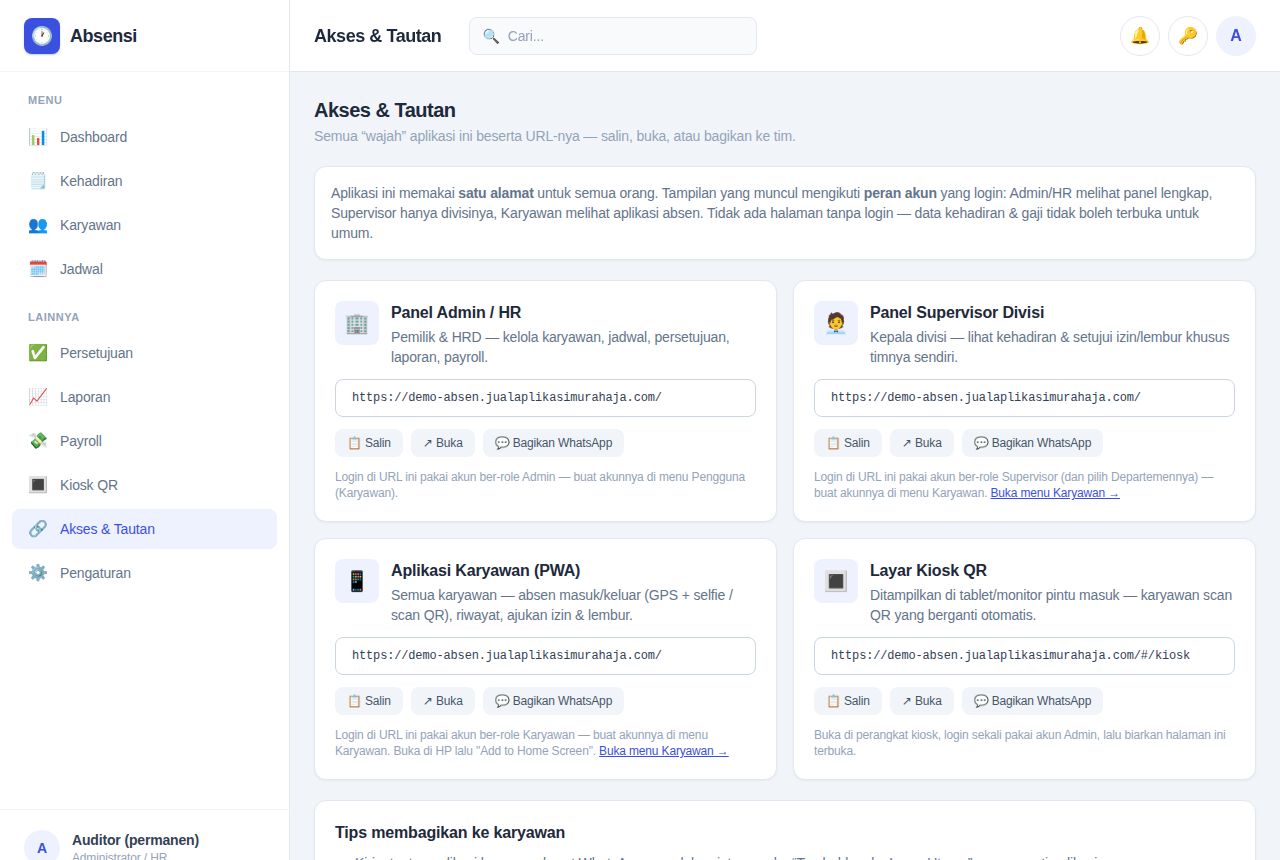Follow Buka menu Karyawan link in Supervisor card

(x=1055, y=493)
